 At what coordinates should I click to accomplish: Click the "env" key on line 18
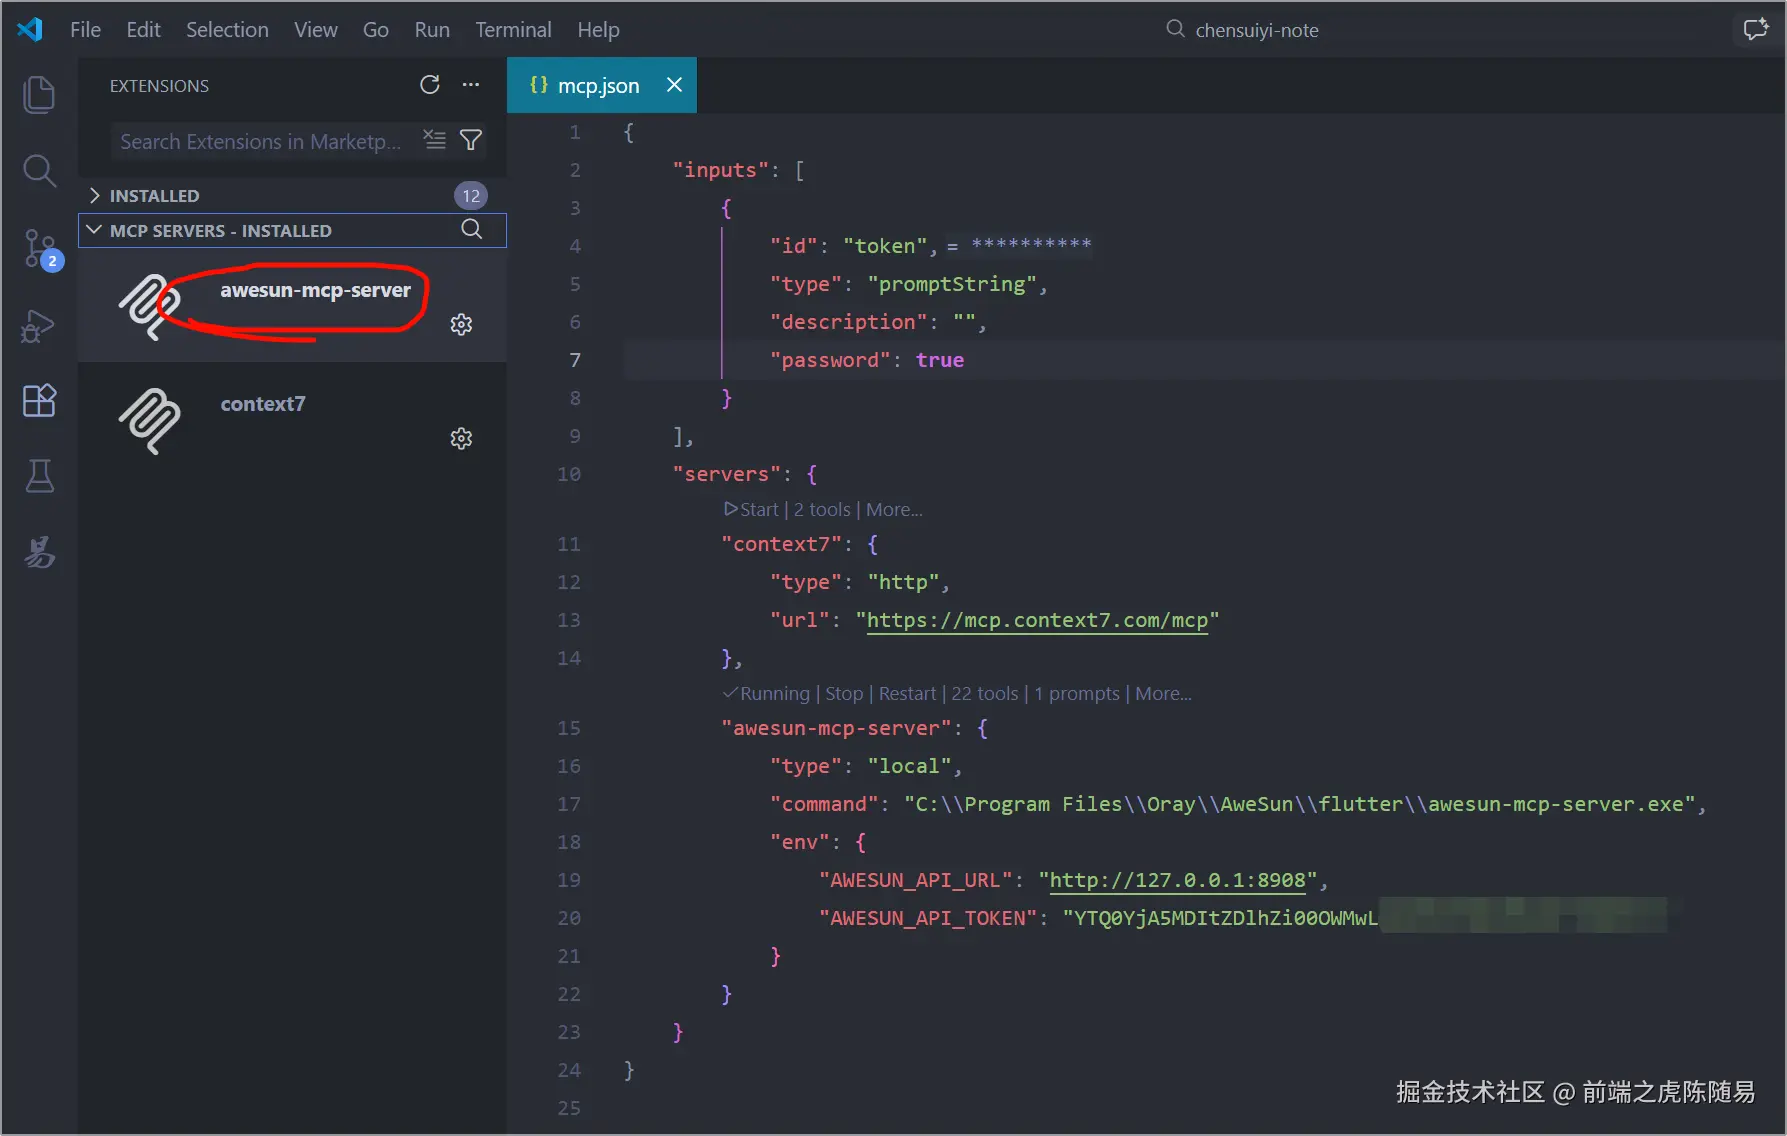[x=800, y=842]
